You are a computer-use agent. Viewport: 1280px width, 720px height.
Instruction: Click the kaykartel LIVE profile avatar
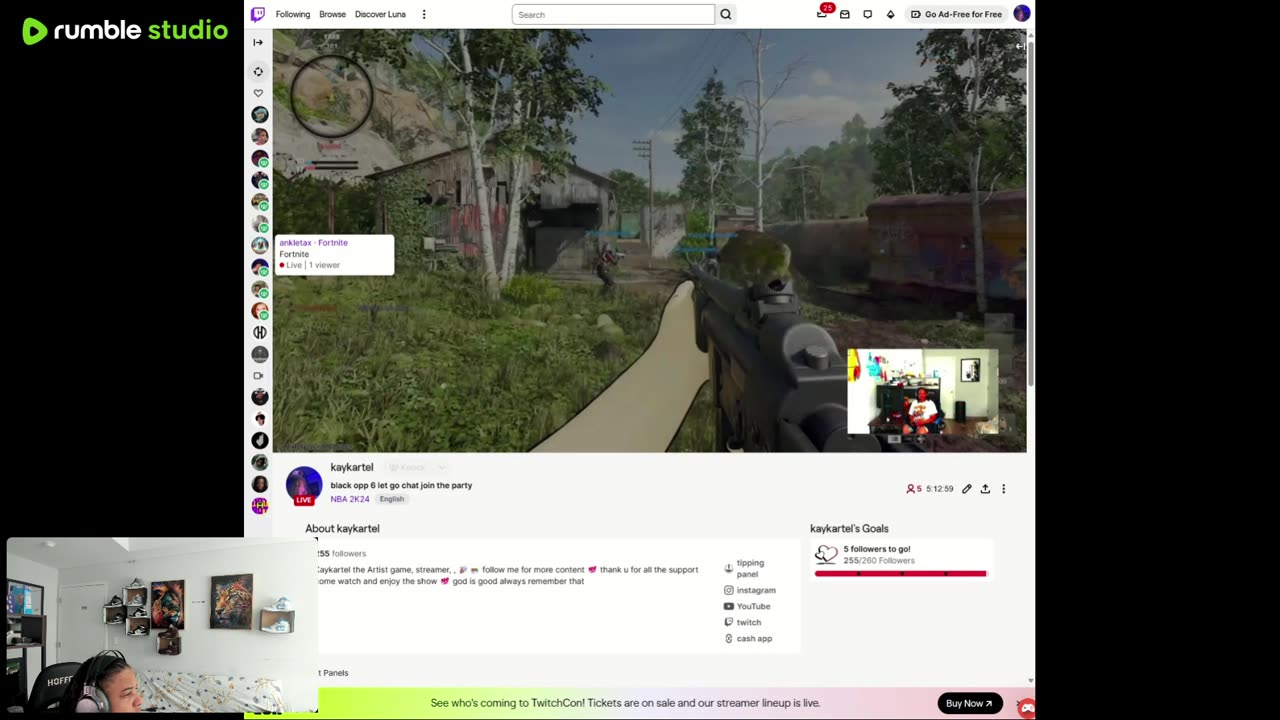pyautogui.click(x=304, y=485)
